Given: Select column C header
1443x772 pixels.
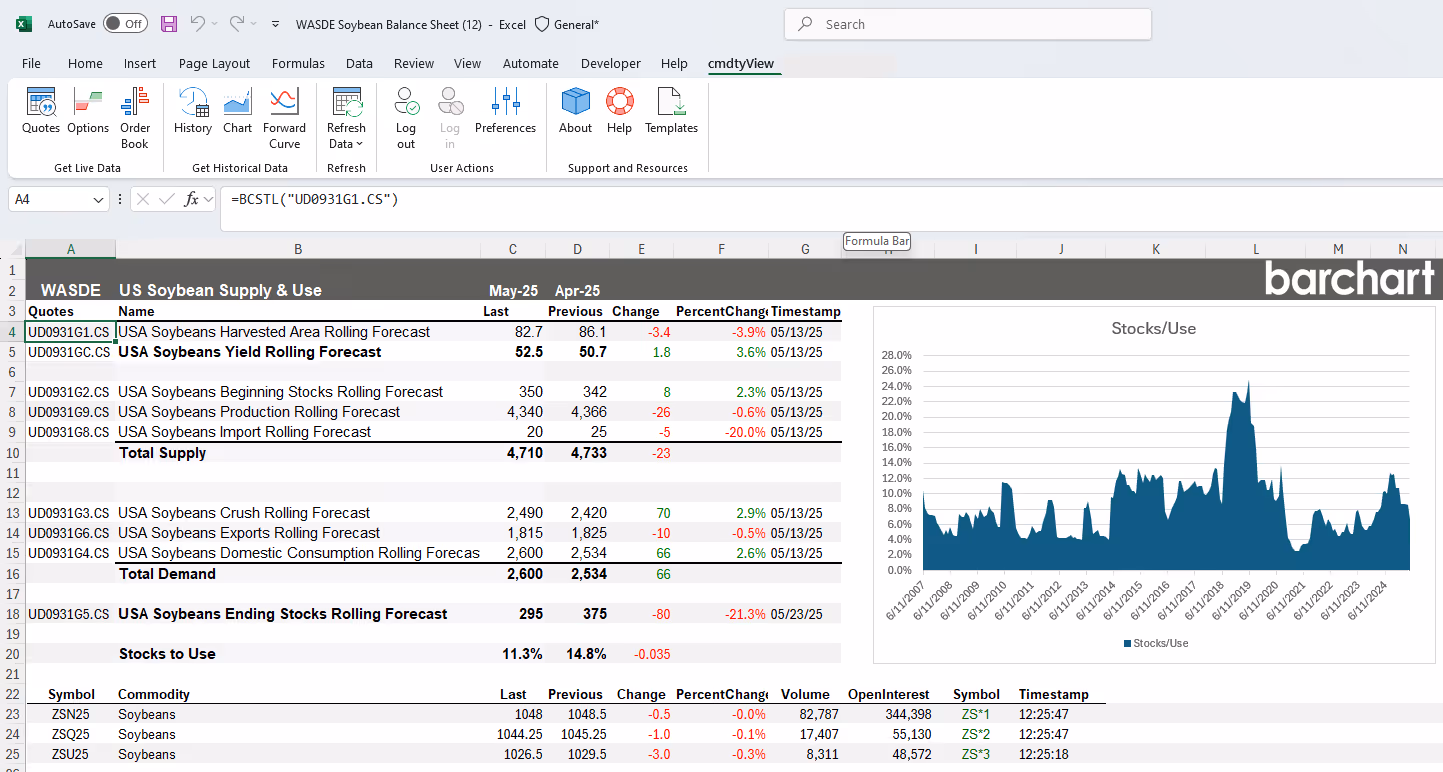Looking at the screenshot, I should coord(513,249).
